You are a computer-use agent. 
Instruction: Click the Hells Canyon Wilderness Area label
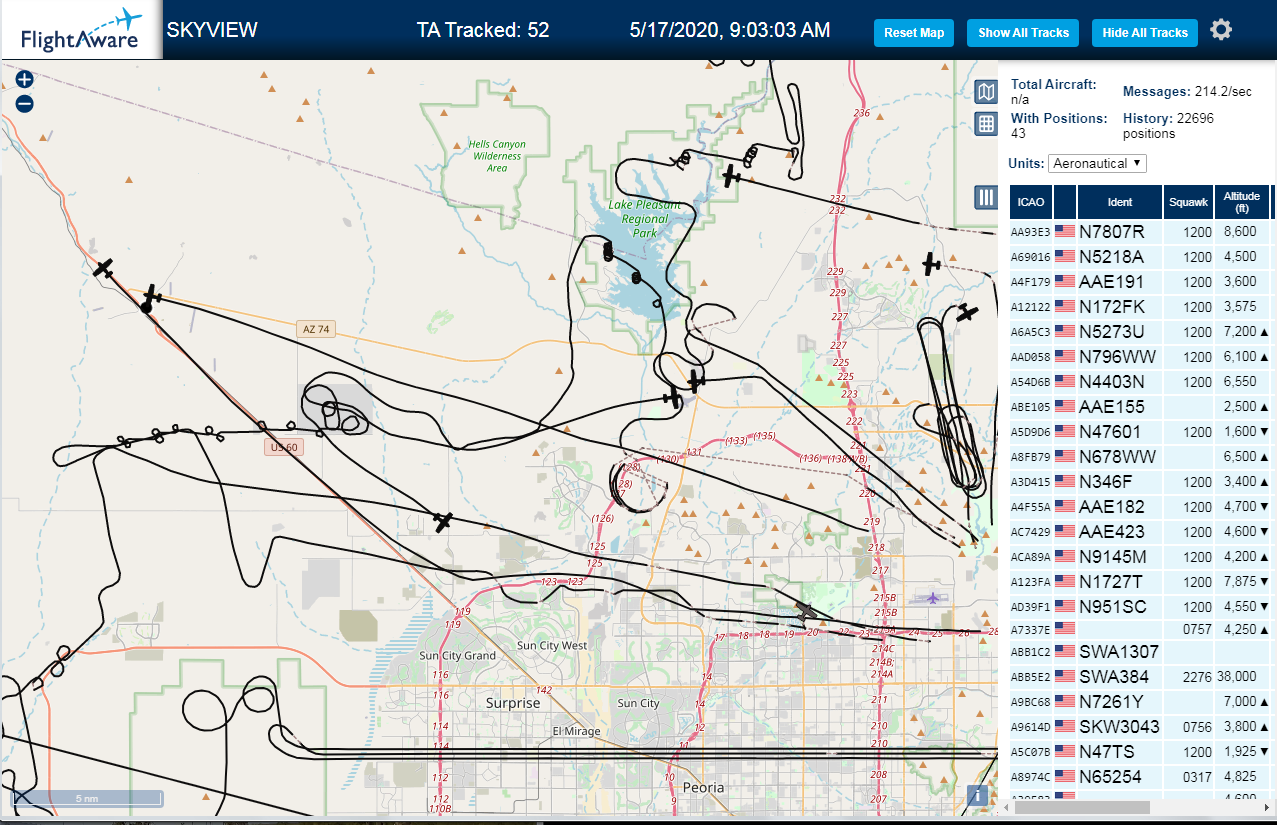(x=497, y=156)
